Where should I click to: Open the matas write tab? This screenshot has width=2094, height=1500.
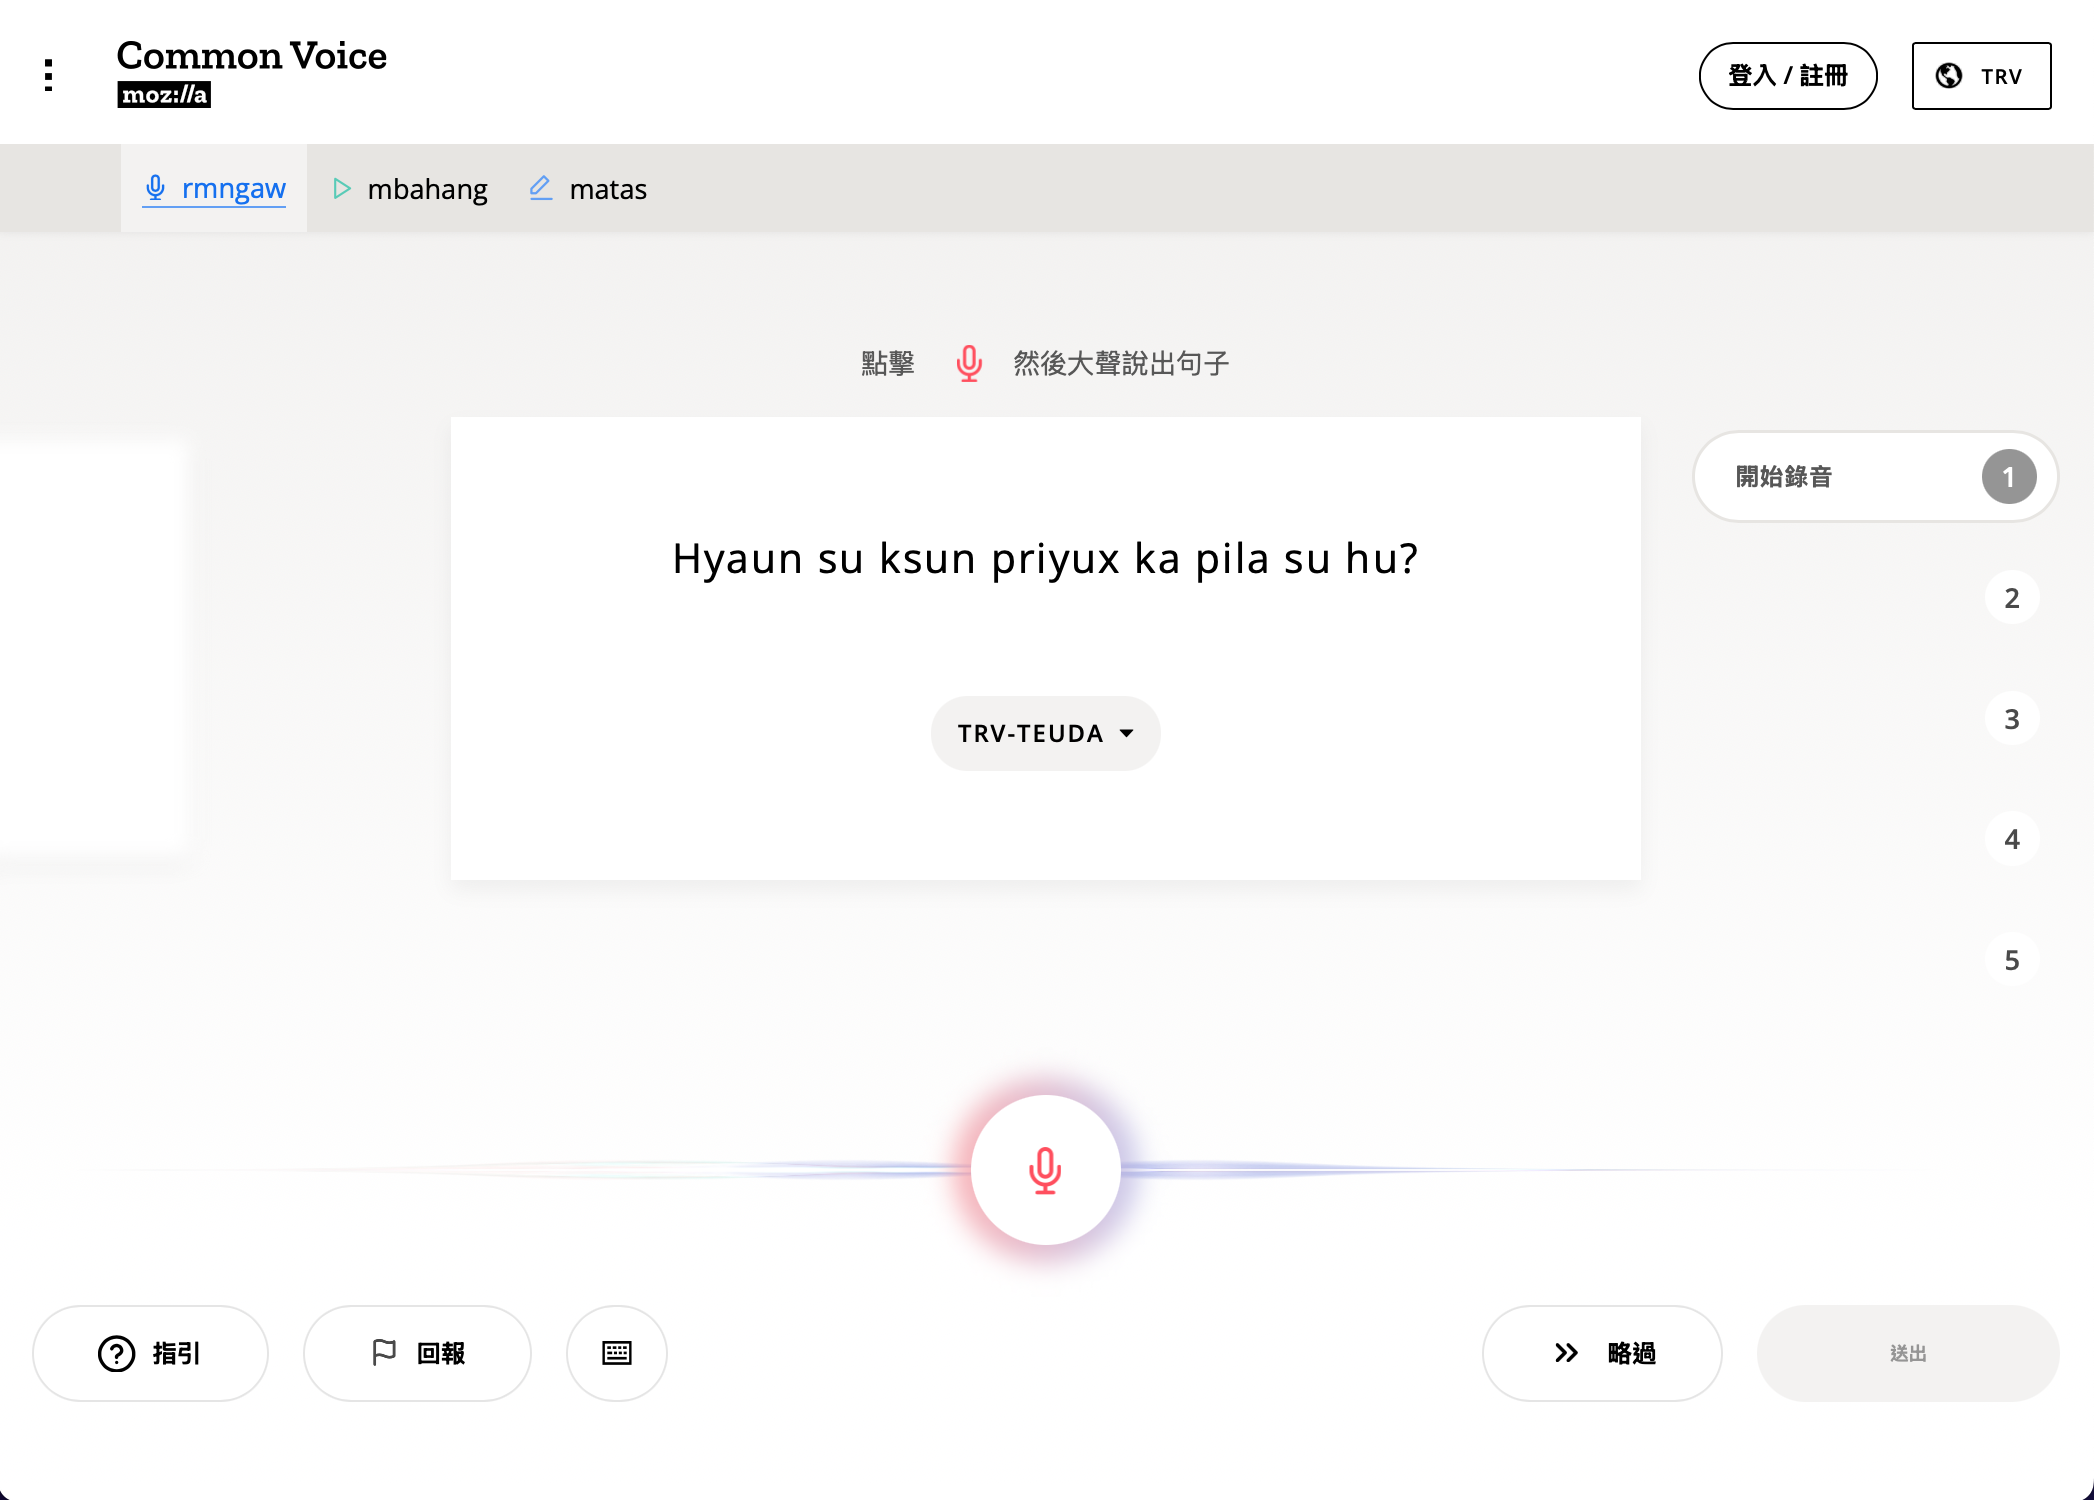[x=588, y=189]
